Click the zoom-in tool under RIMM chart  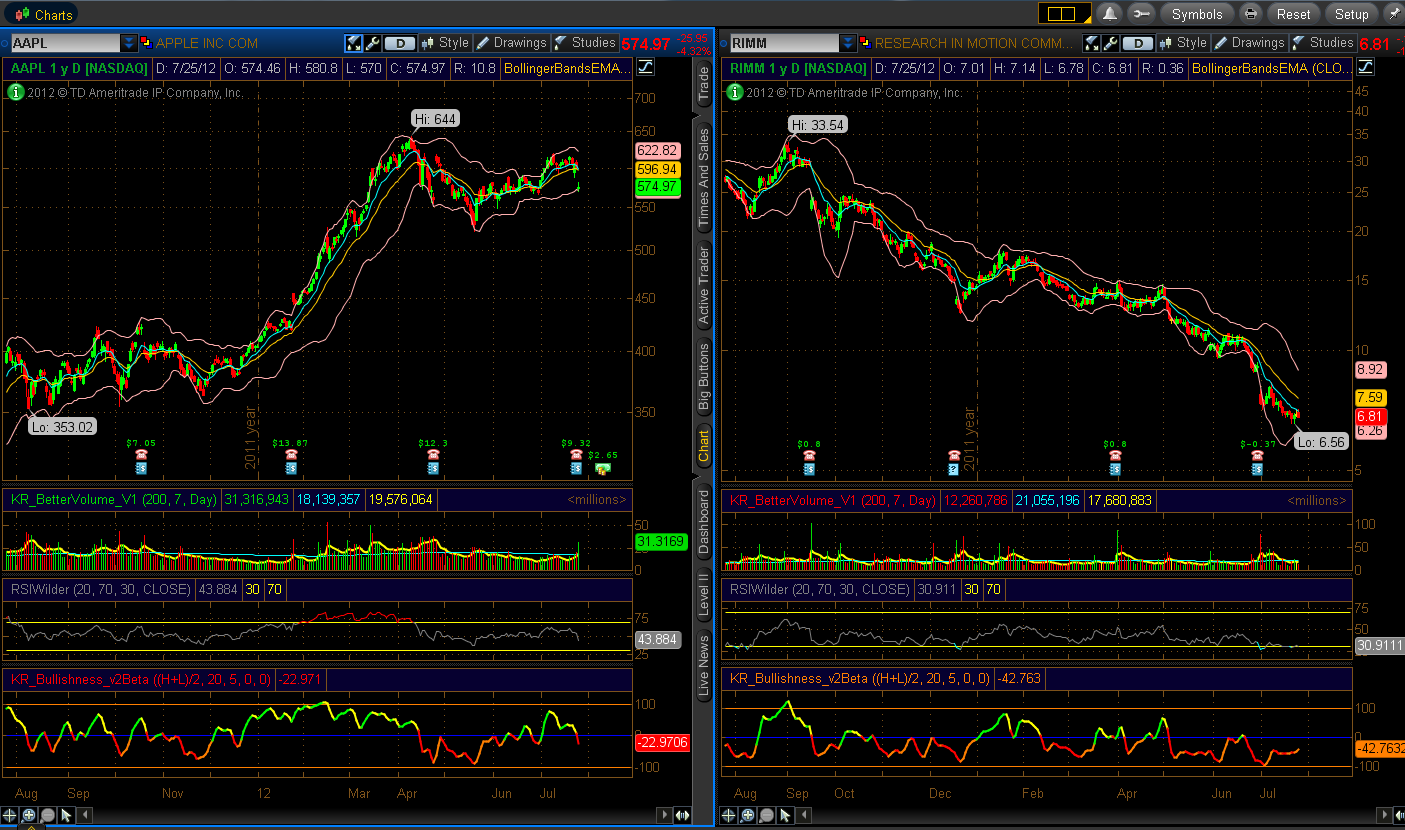747,816
